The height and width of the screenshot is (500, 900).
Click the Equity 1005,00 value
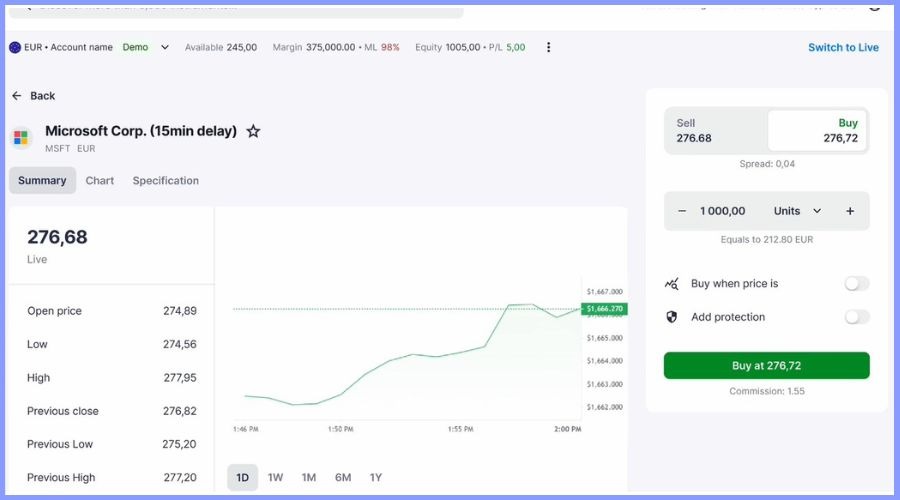pos(448,48)
